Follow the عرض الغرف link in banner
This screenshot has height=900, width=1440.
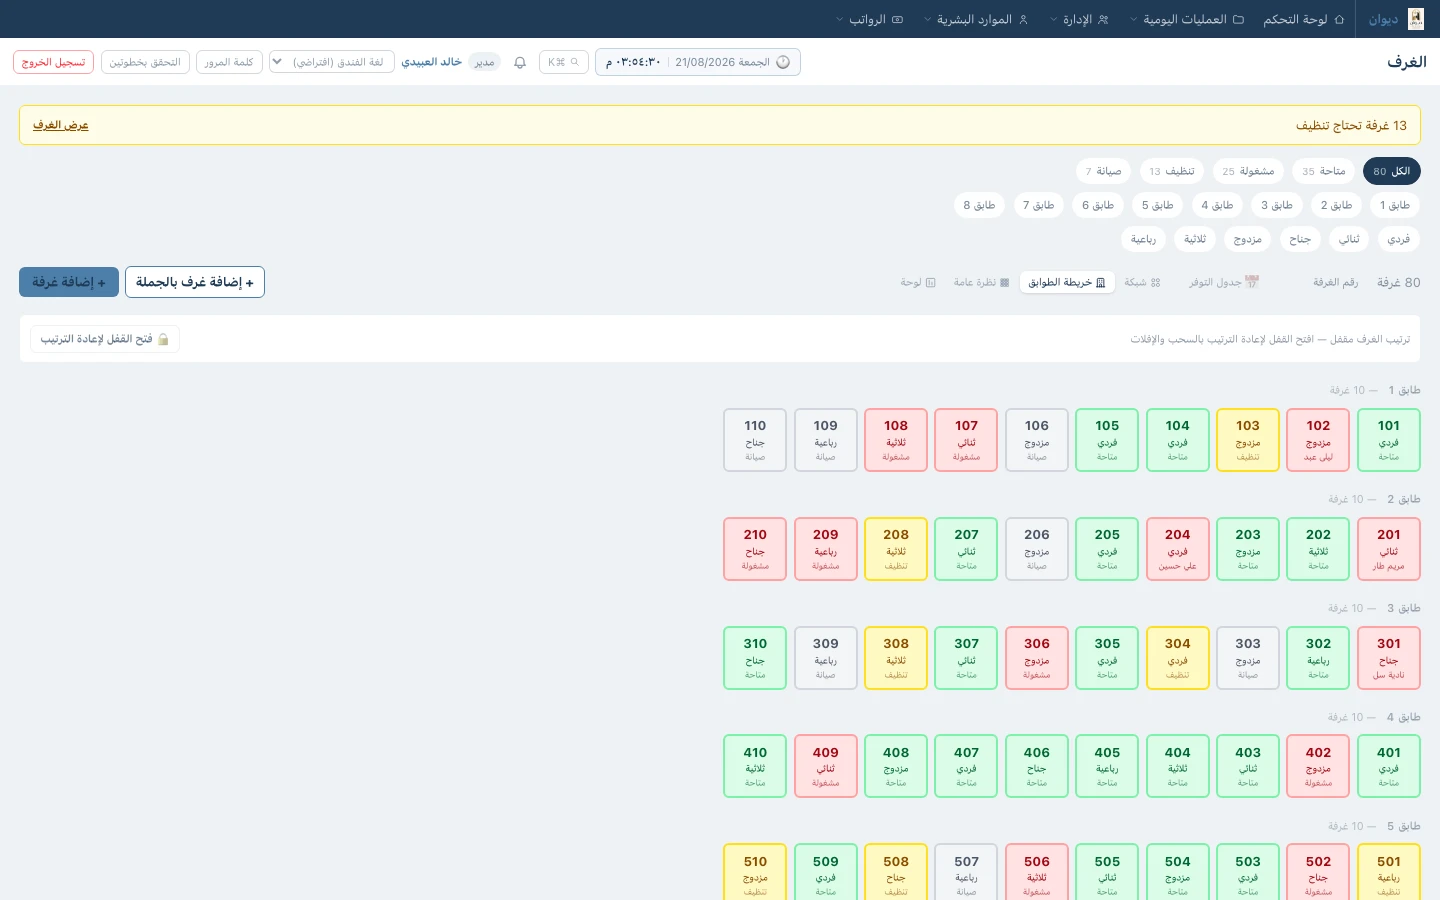(61, 125)
